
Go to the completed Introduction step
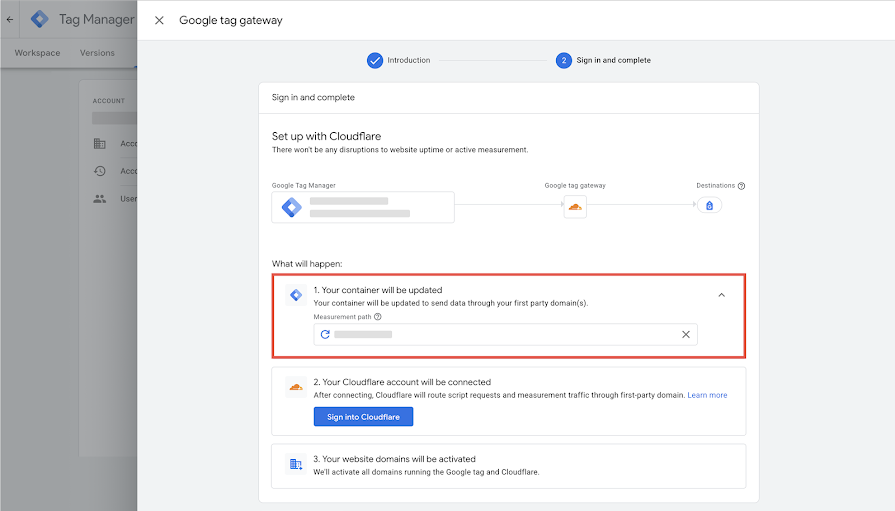[398, 60]
